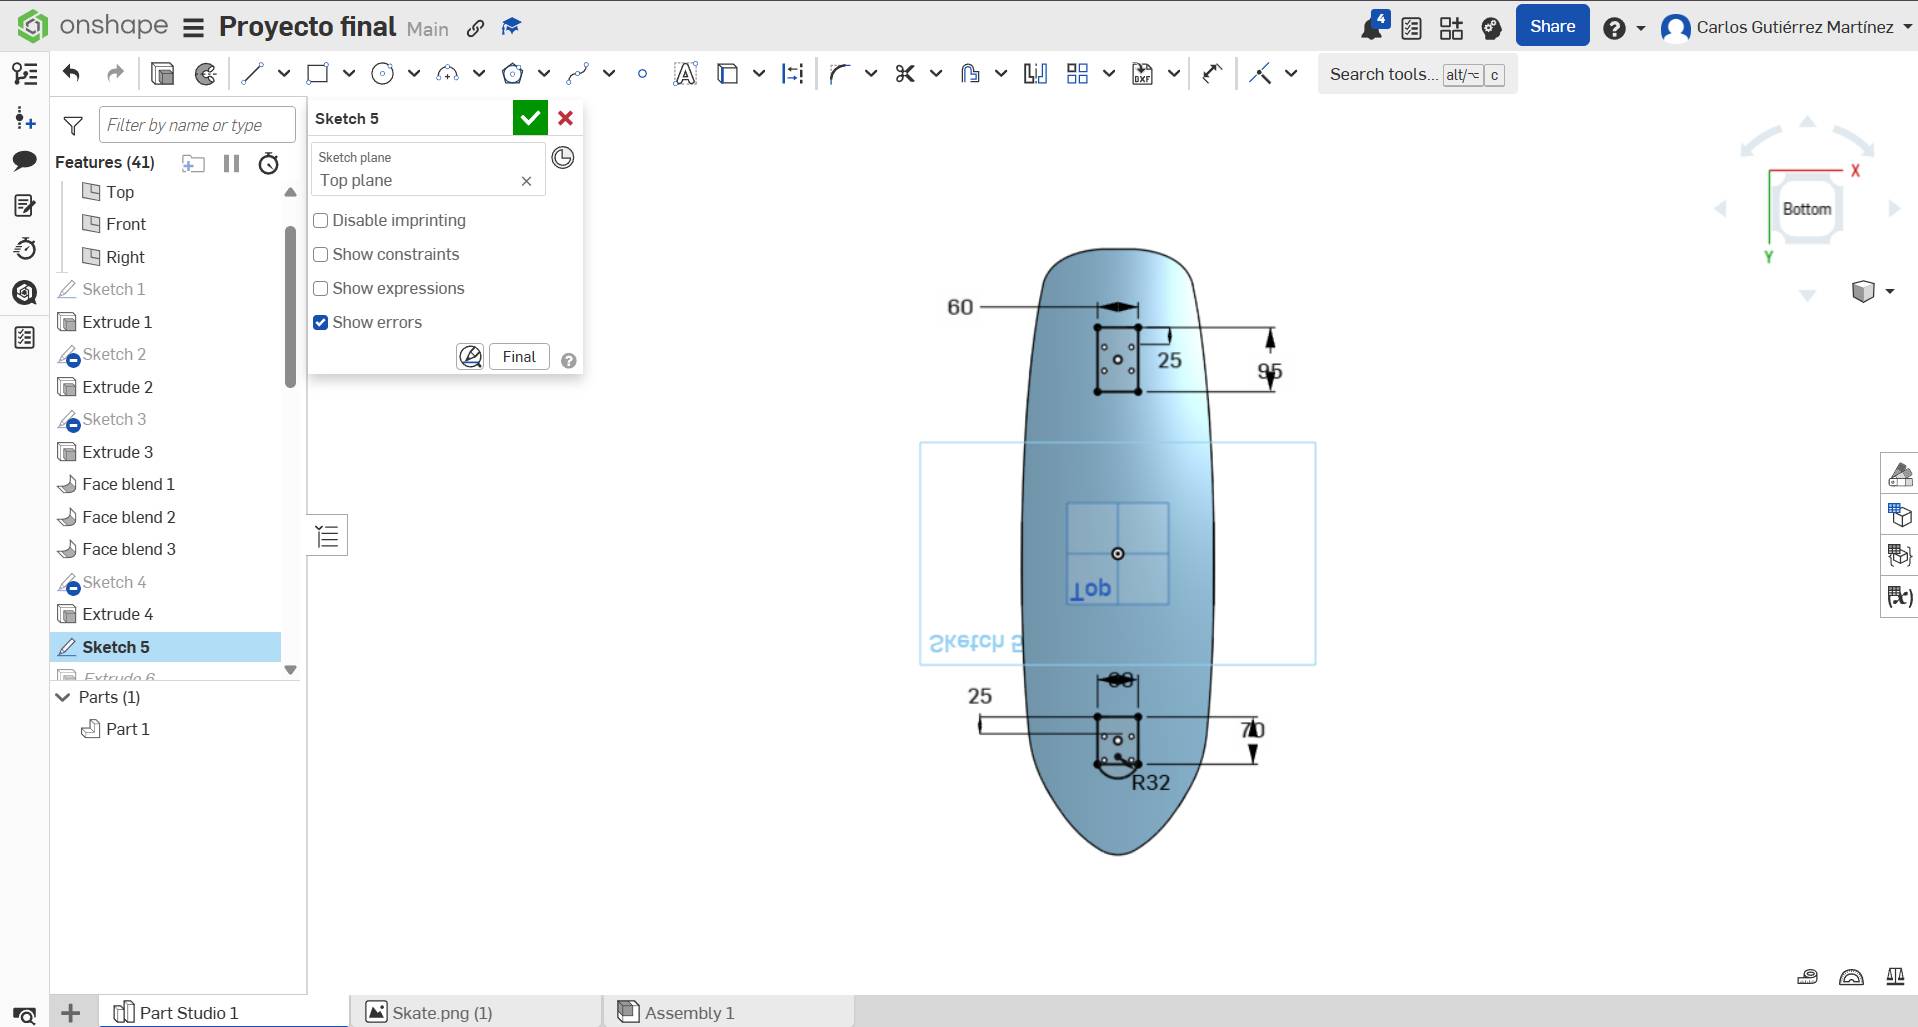Click the Filter by name or type field
The width and height of the screenshot is (1918, 1027).
pyautogui.click(x=196, y=124)
